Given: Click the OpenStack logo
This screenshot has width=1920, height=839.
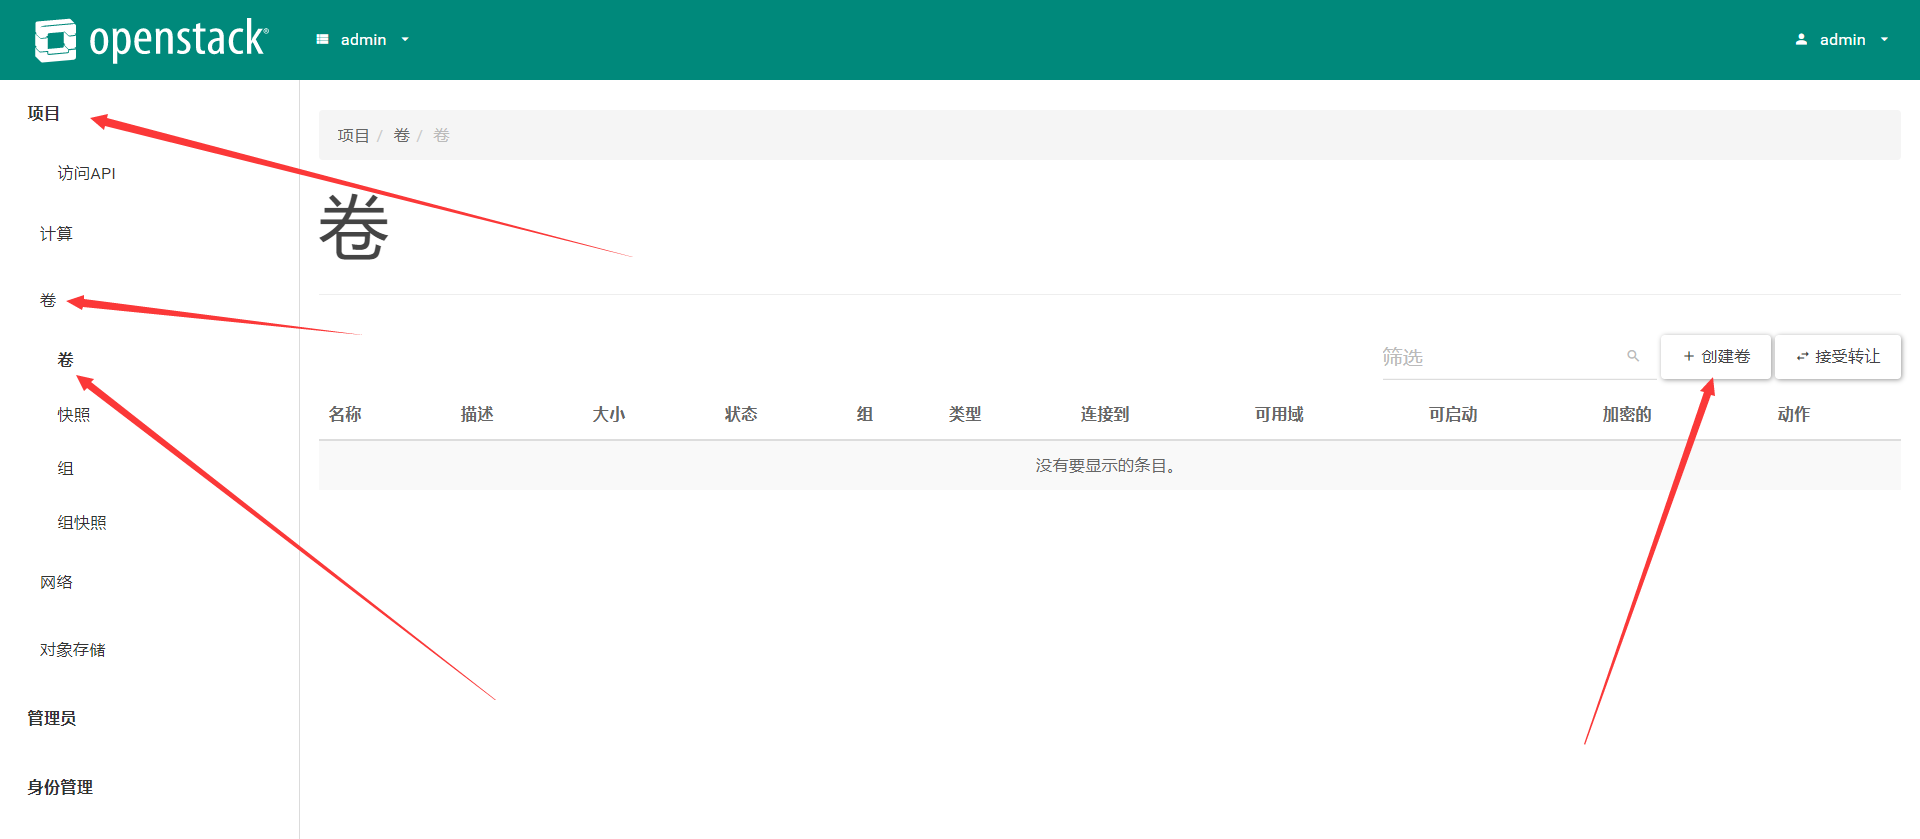Looking at the screenshot, I should [151, 40].
